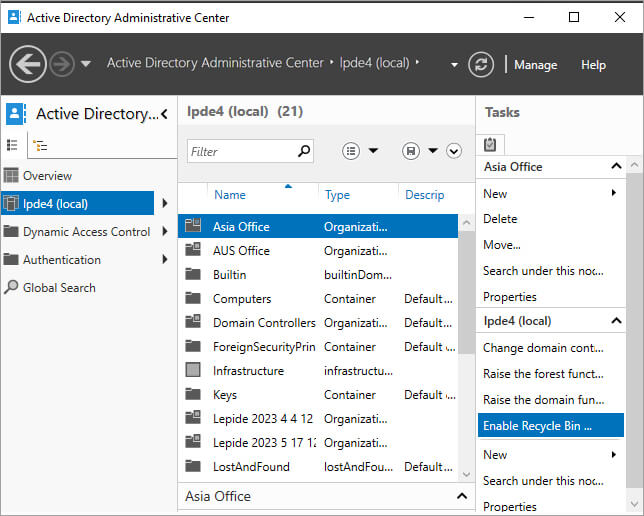Select the Infrastructure row
Screen dimensions: 644x516
click(318, 371)
